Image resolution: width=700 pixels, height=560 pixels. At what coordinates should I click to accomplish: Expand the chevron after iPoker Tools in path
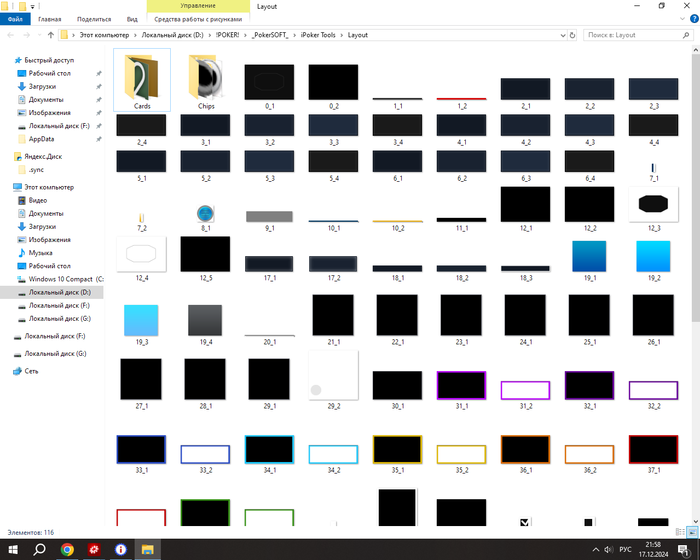click(x=342, y=35)
